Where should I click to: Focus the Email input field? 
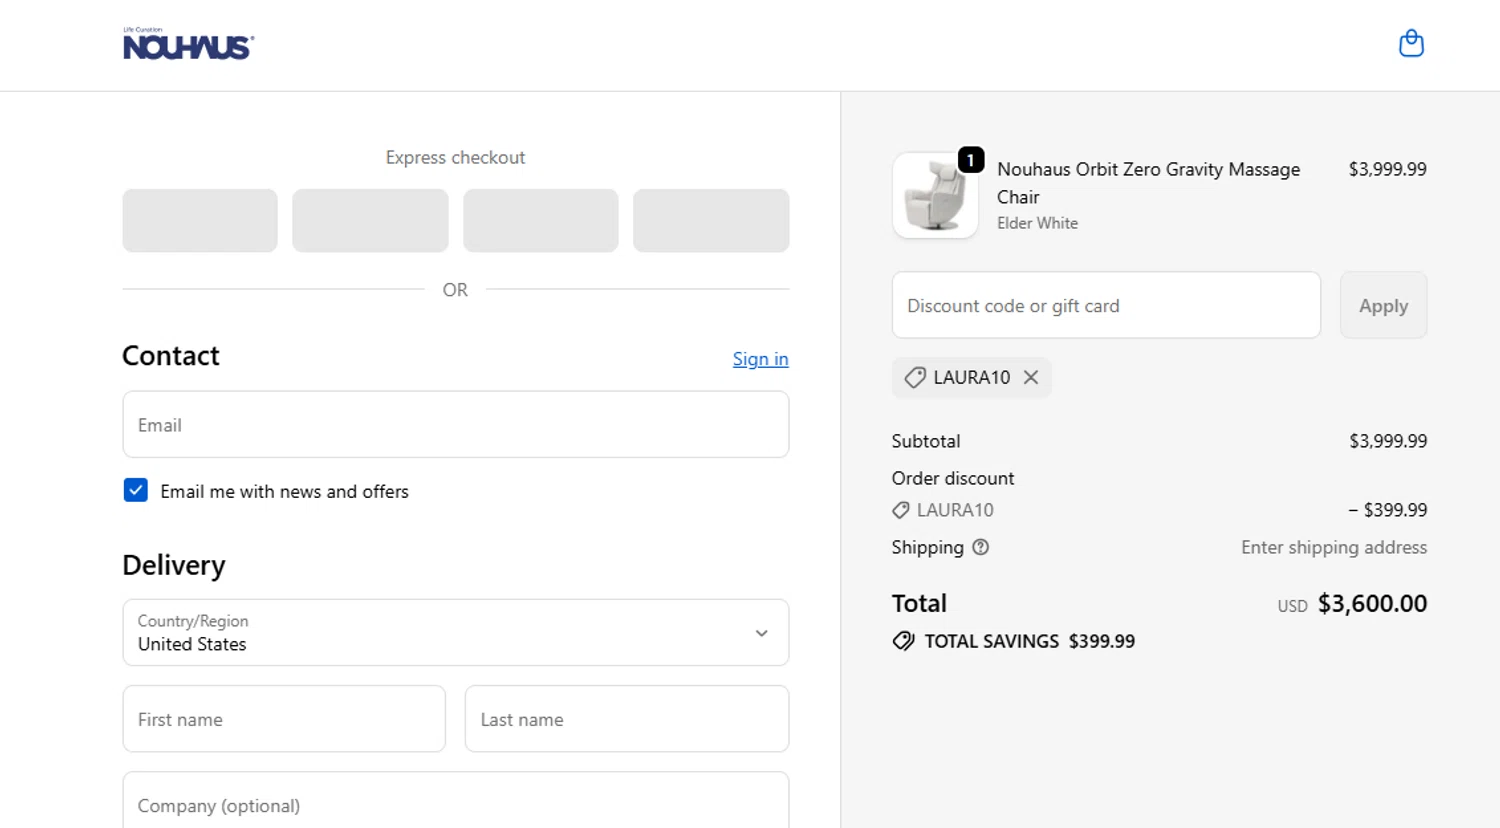click(x=456, y=424)
